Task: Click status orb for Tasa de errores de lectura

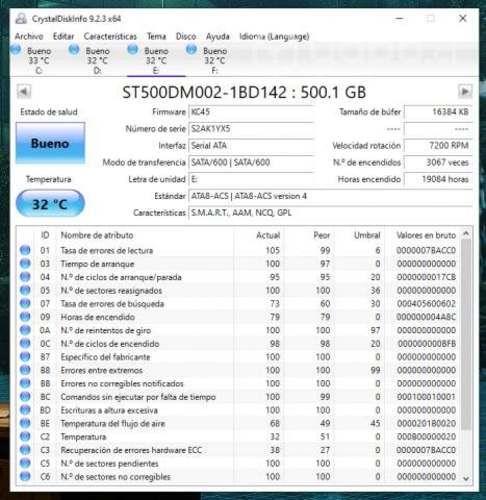Action: 25,250
